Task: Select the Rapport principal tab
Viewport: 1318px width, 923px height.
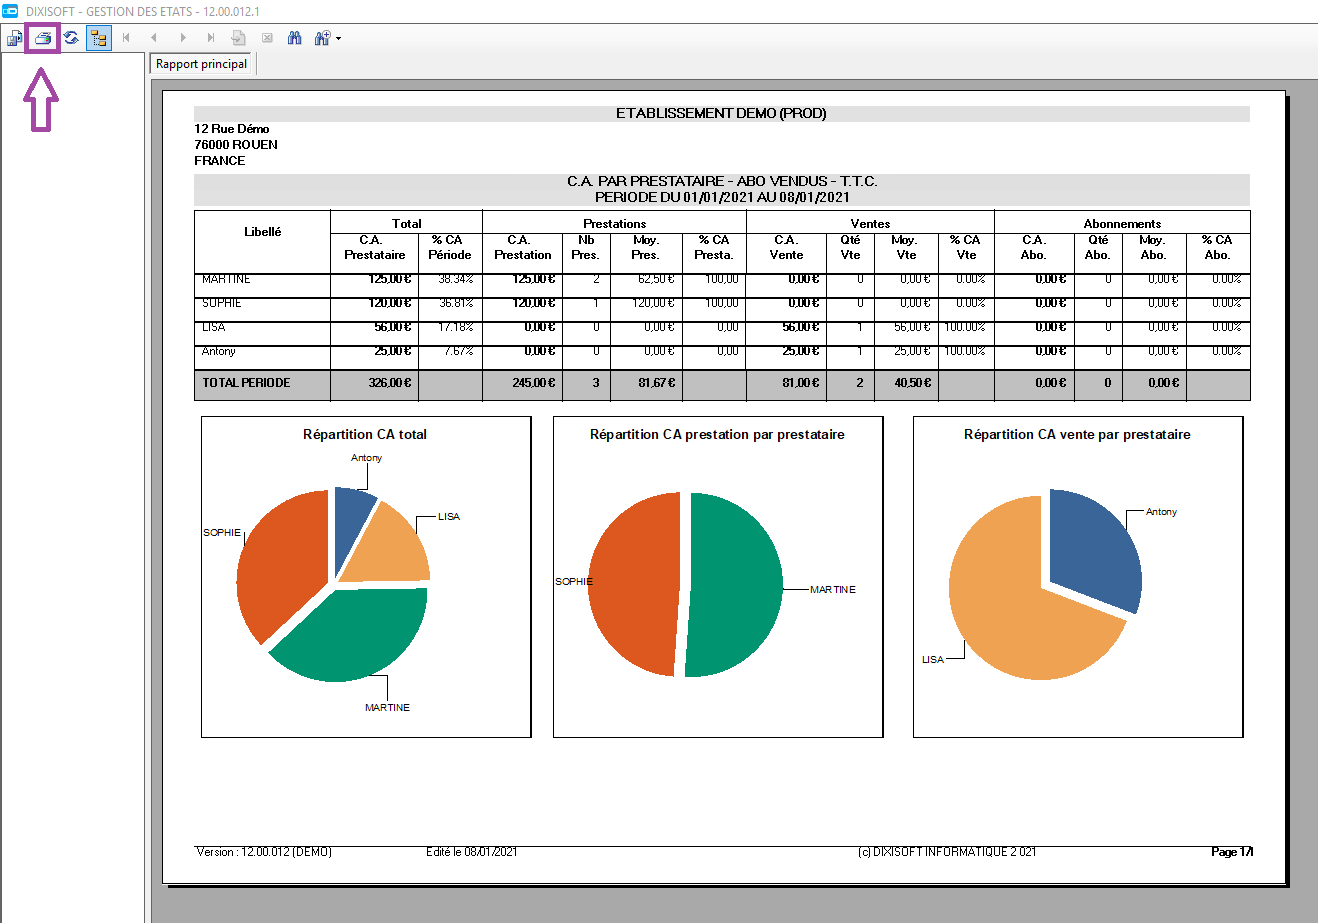Action: [x=202, y=64]
